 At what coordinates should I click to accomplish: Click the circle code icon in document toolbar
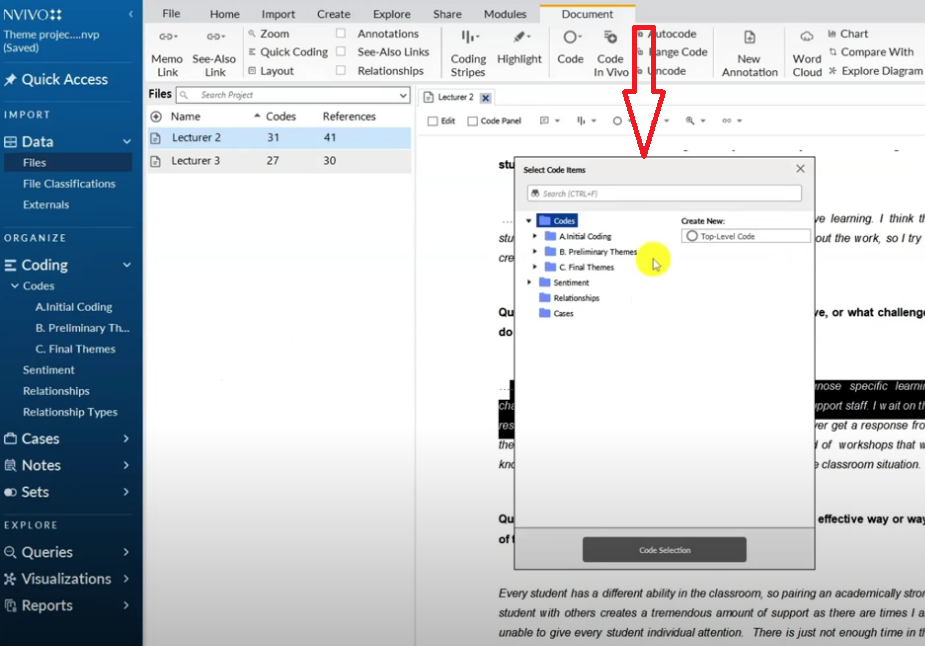[x=617, y=120]
